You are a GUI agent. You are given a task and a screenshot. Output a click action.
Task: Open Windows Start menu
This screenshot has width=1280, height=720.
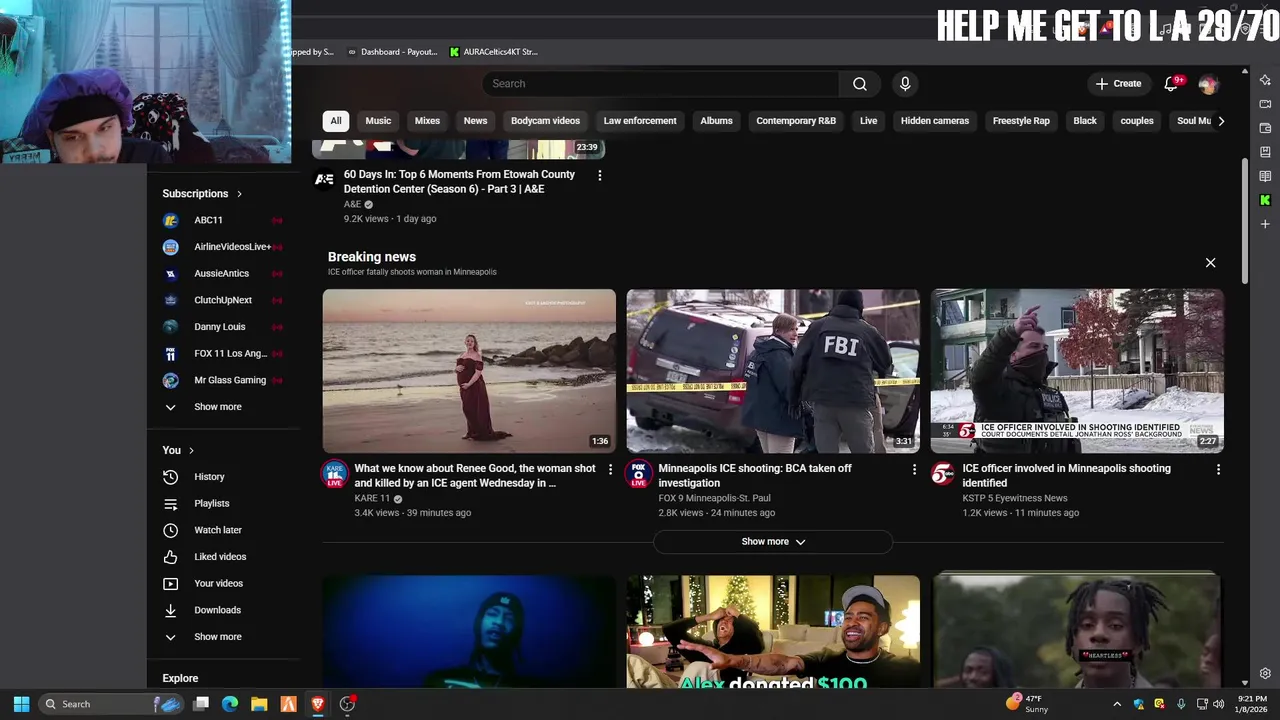(21, 704)
